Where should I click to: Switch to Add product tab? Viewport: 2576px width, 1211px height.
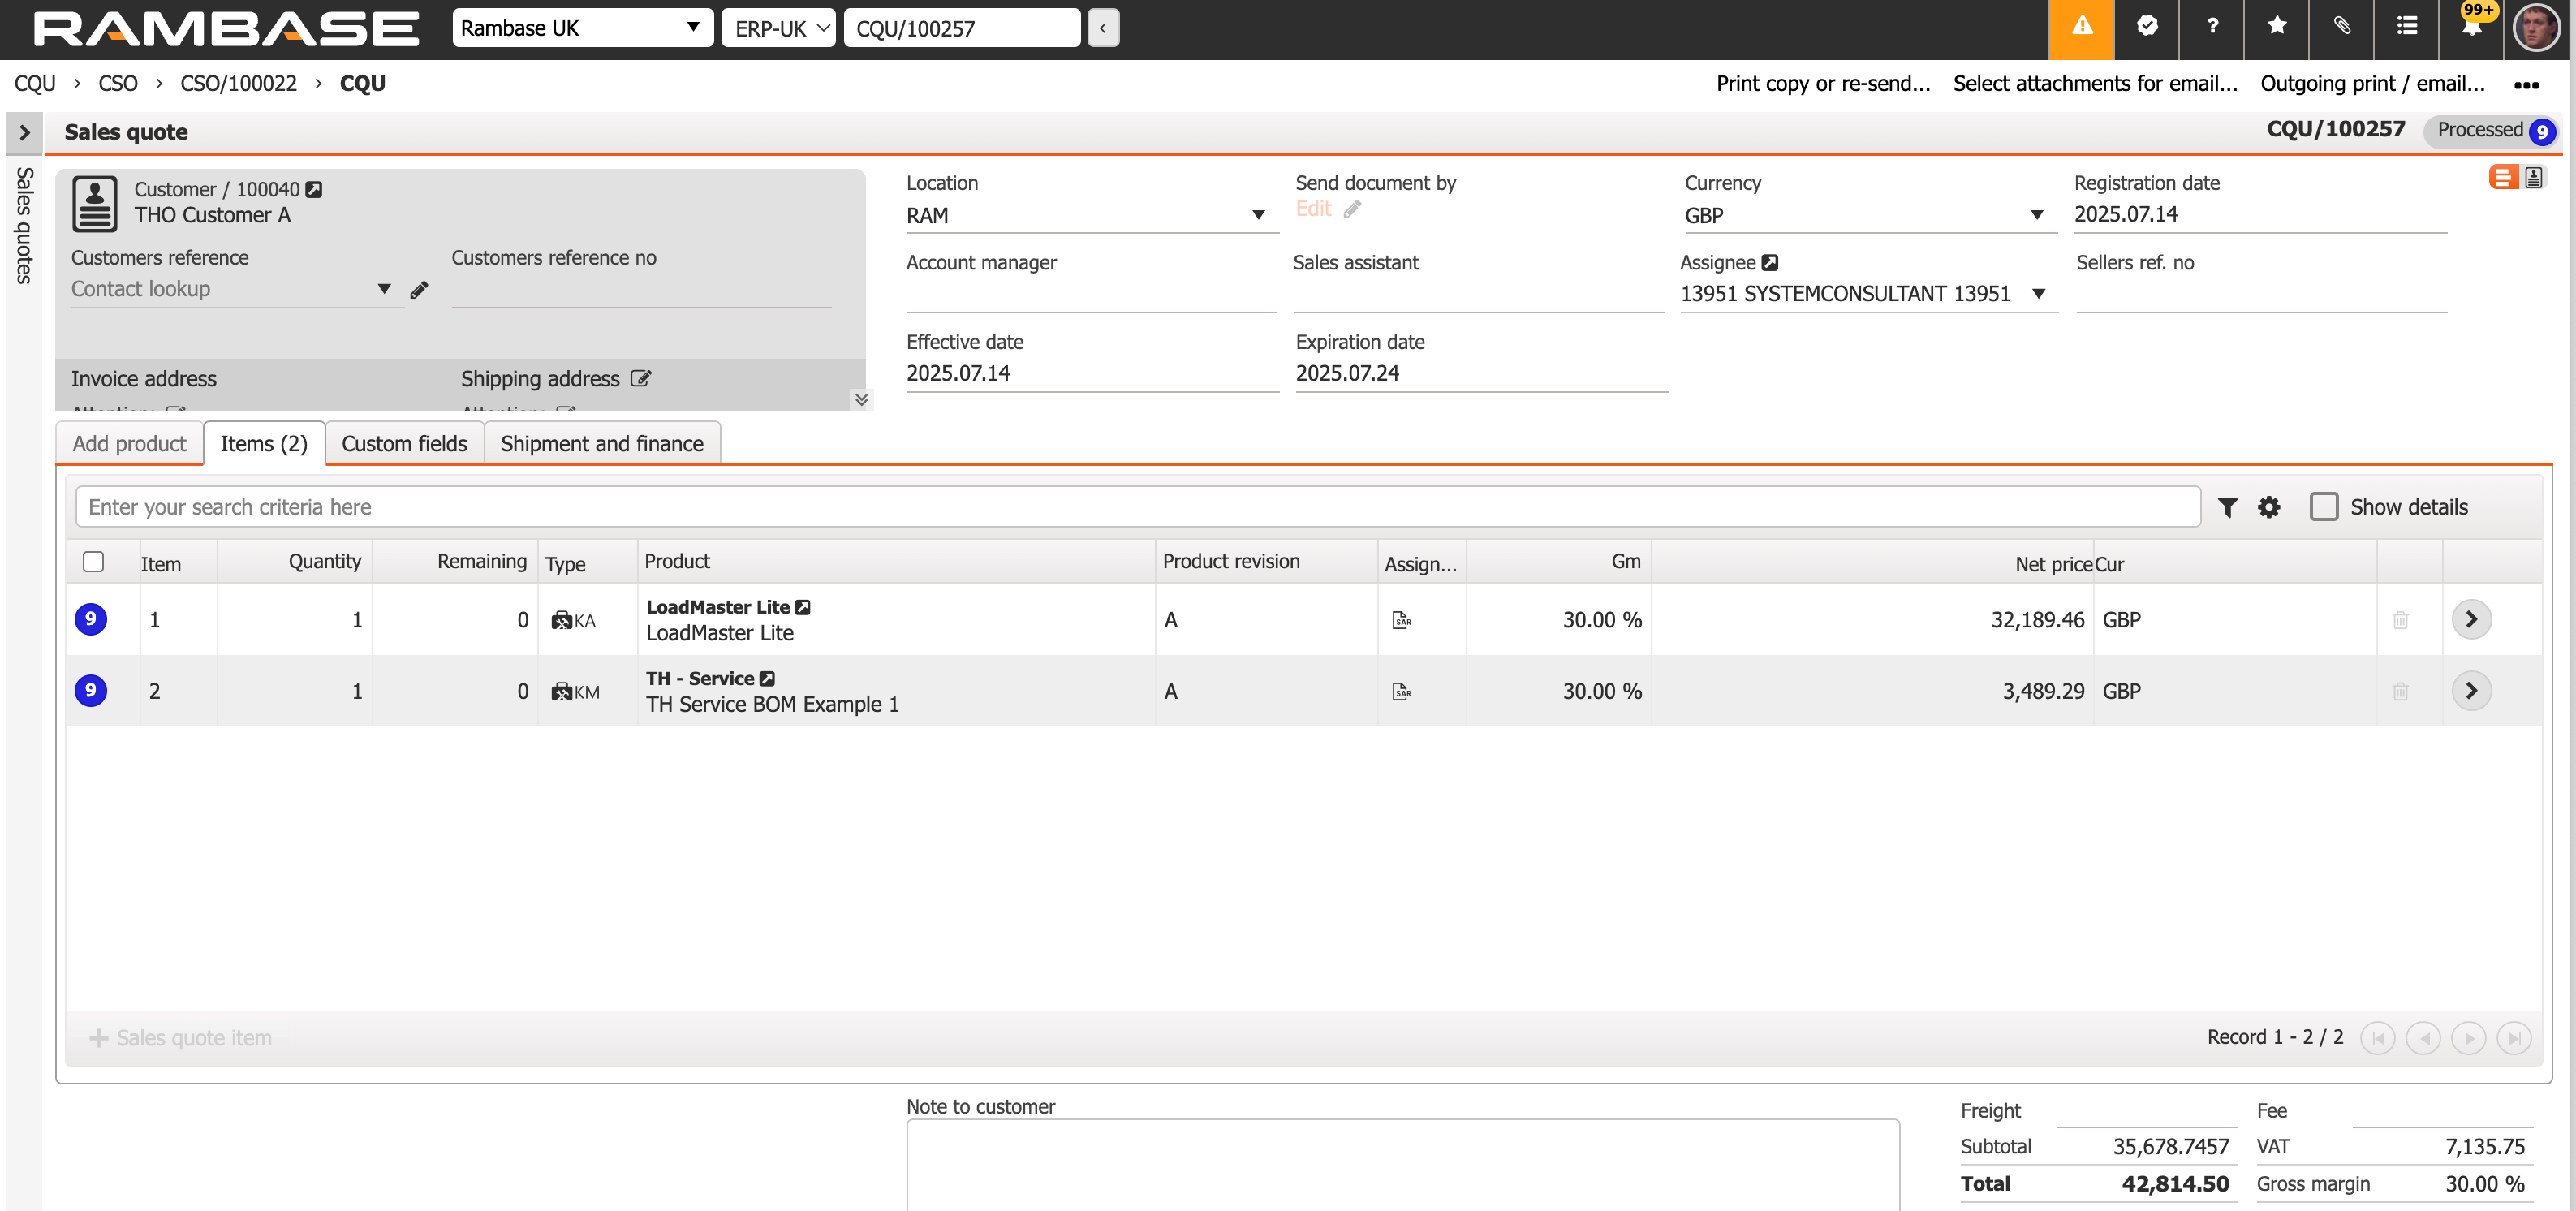click(129, 444)
